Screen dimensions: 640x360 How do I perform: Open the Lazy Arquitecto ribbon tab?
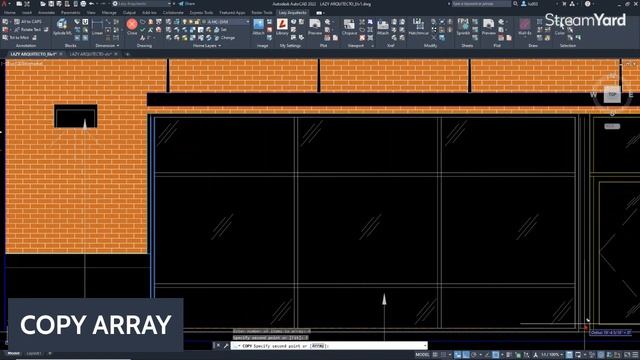coord(292,13)
